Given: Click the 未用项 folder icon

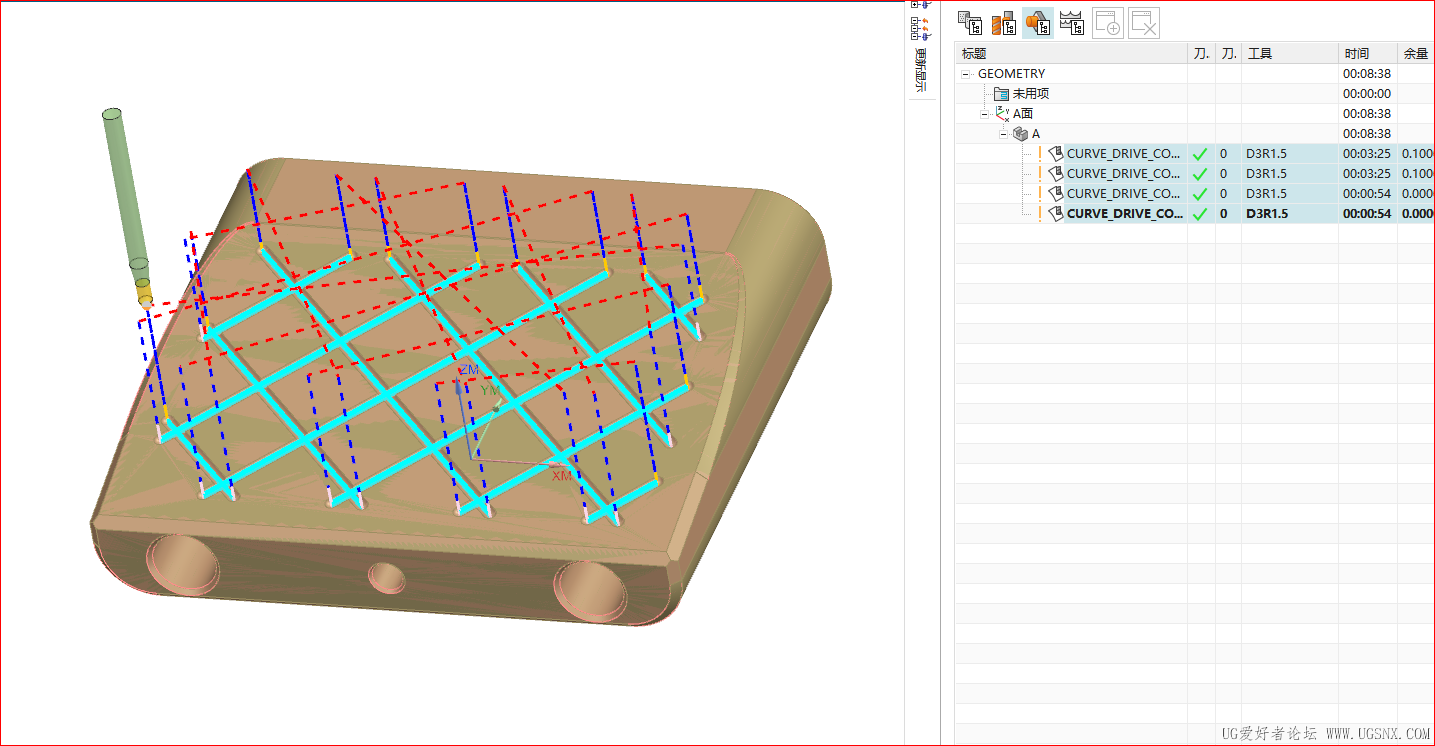Looking at the screenshot, I should [x=1001, y=93].
